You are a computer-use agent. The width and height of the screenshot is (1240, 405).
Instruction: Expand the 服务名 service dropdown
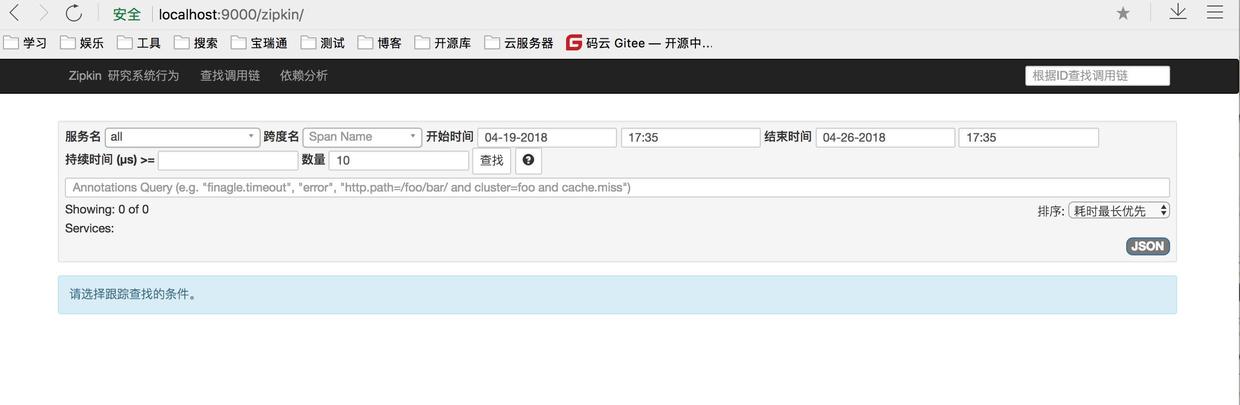(x=182, y=137)
